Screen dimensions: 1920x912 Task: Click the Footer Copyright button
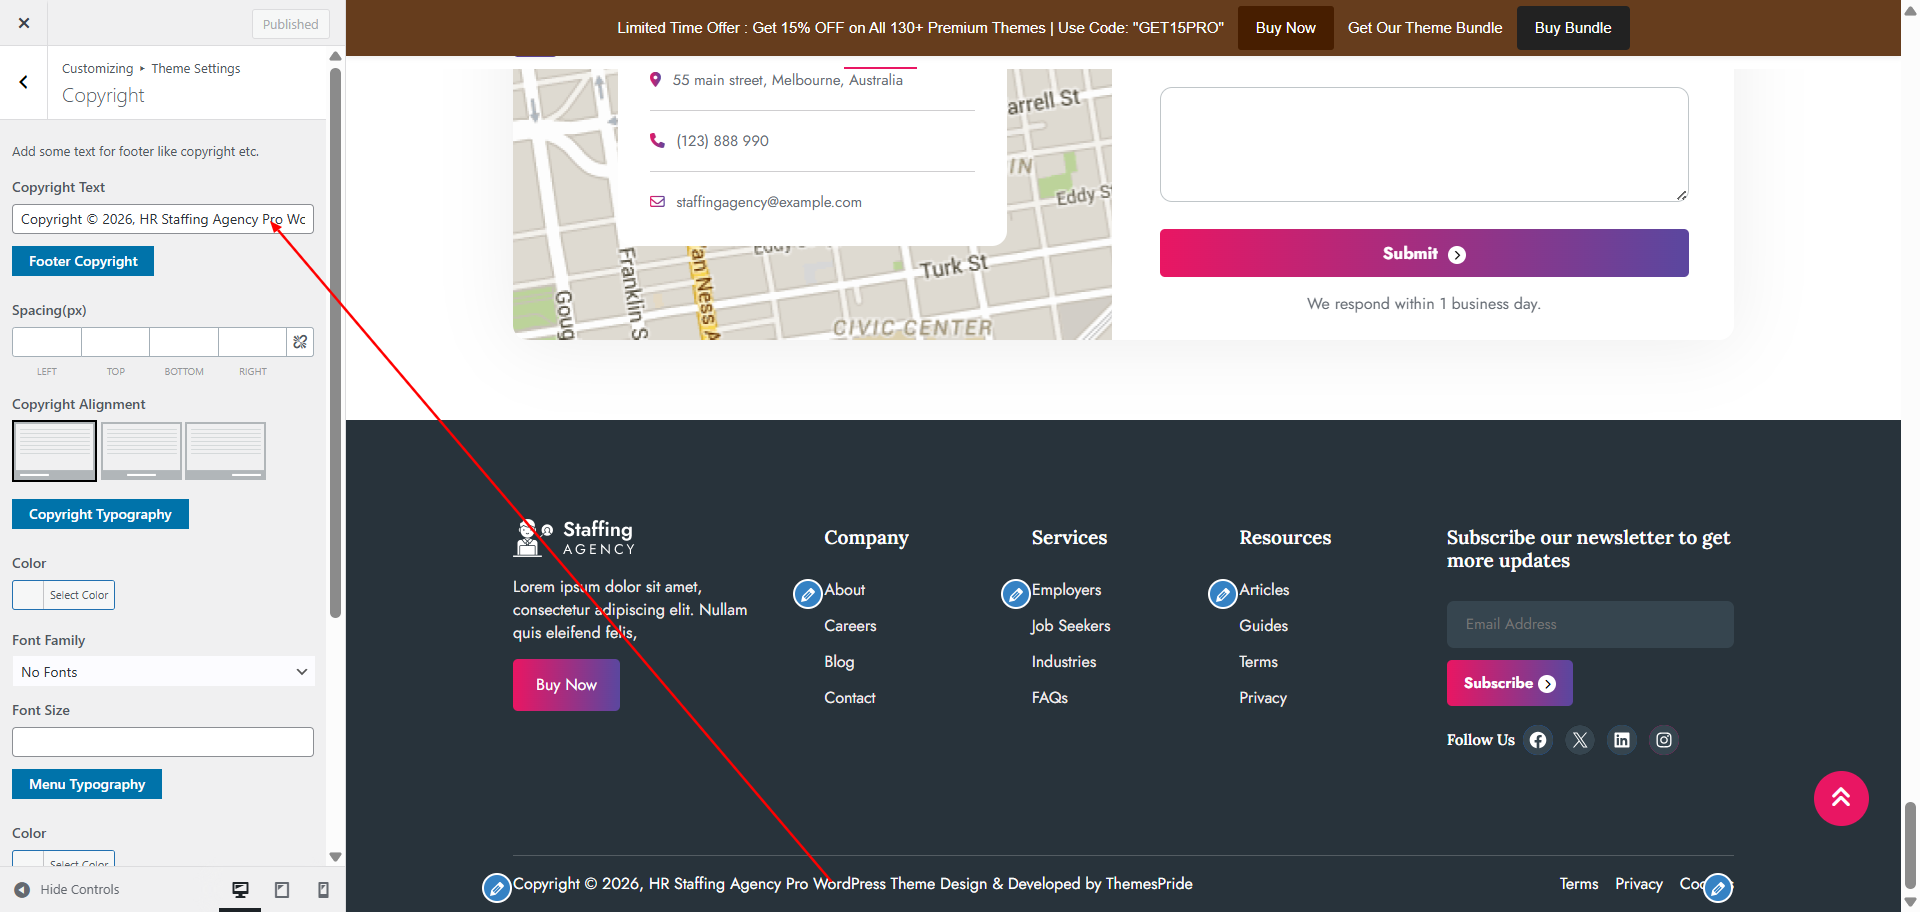click(x=82, y=261)
